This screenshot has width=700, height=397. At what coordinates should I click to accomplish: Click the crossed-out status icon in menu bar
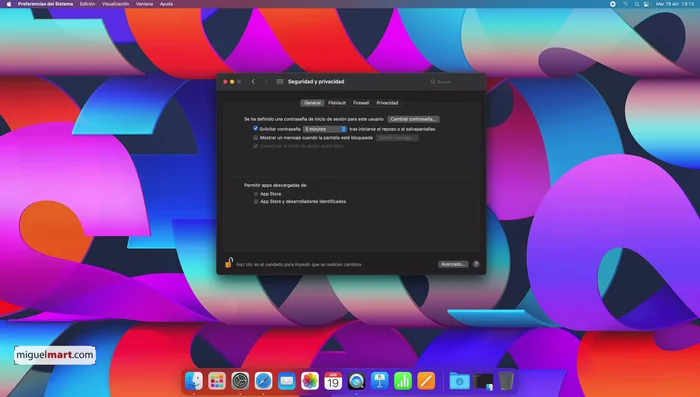click(x=625, y=4)
